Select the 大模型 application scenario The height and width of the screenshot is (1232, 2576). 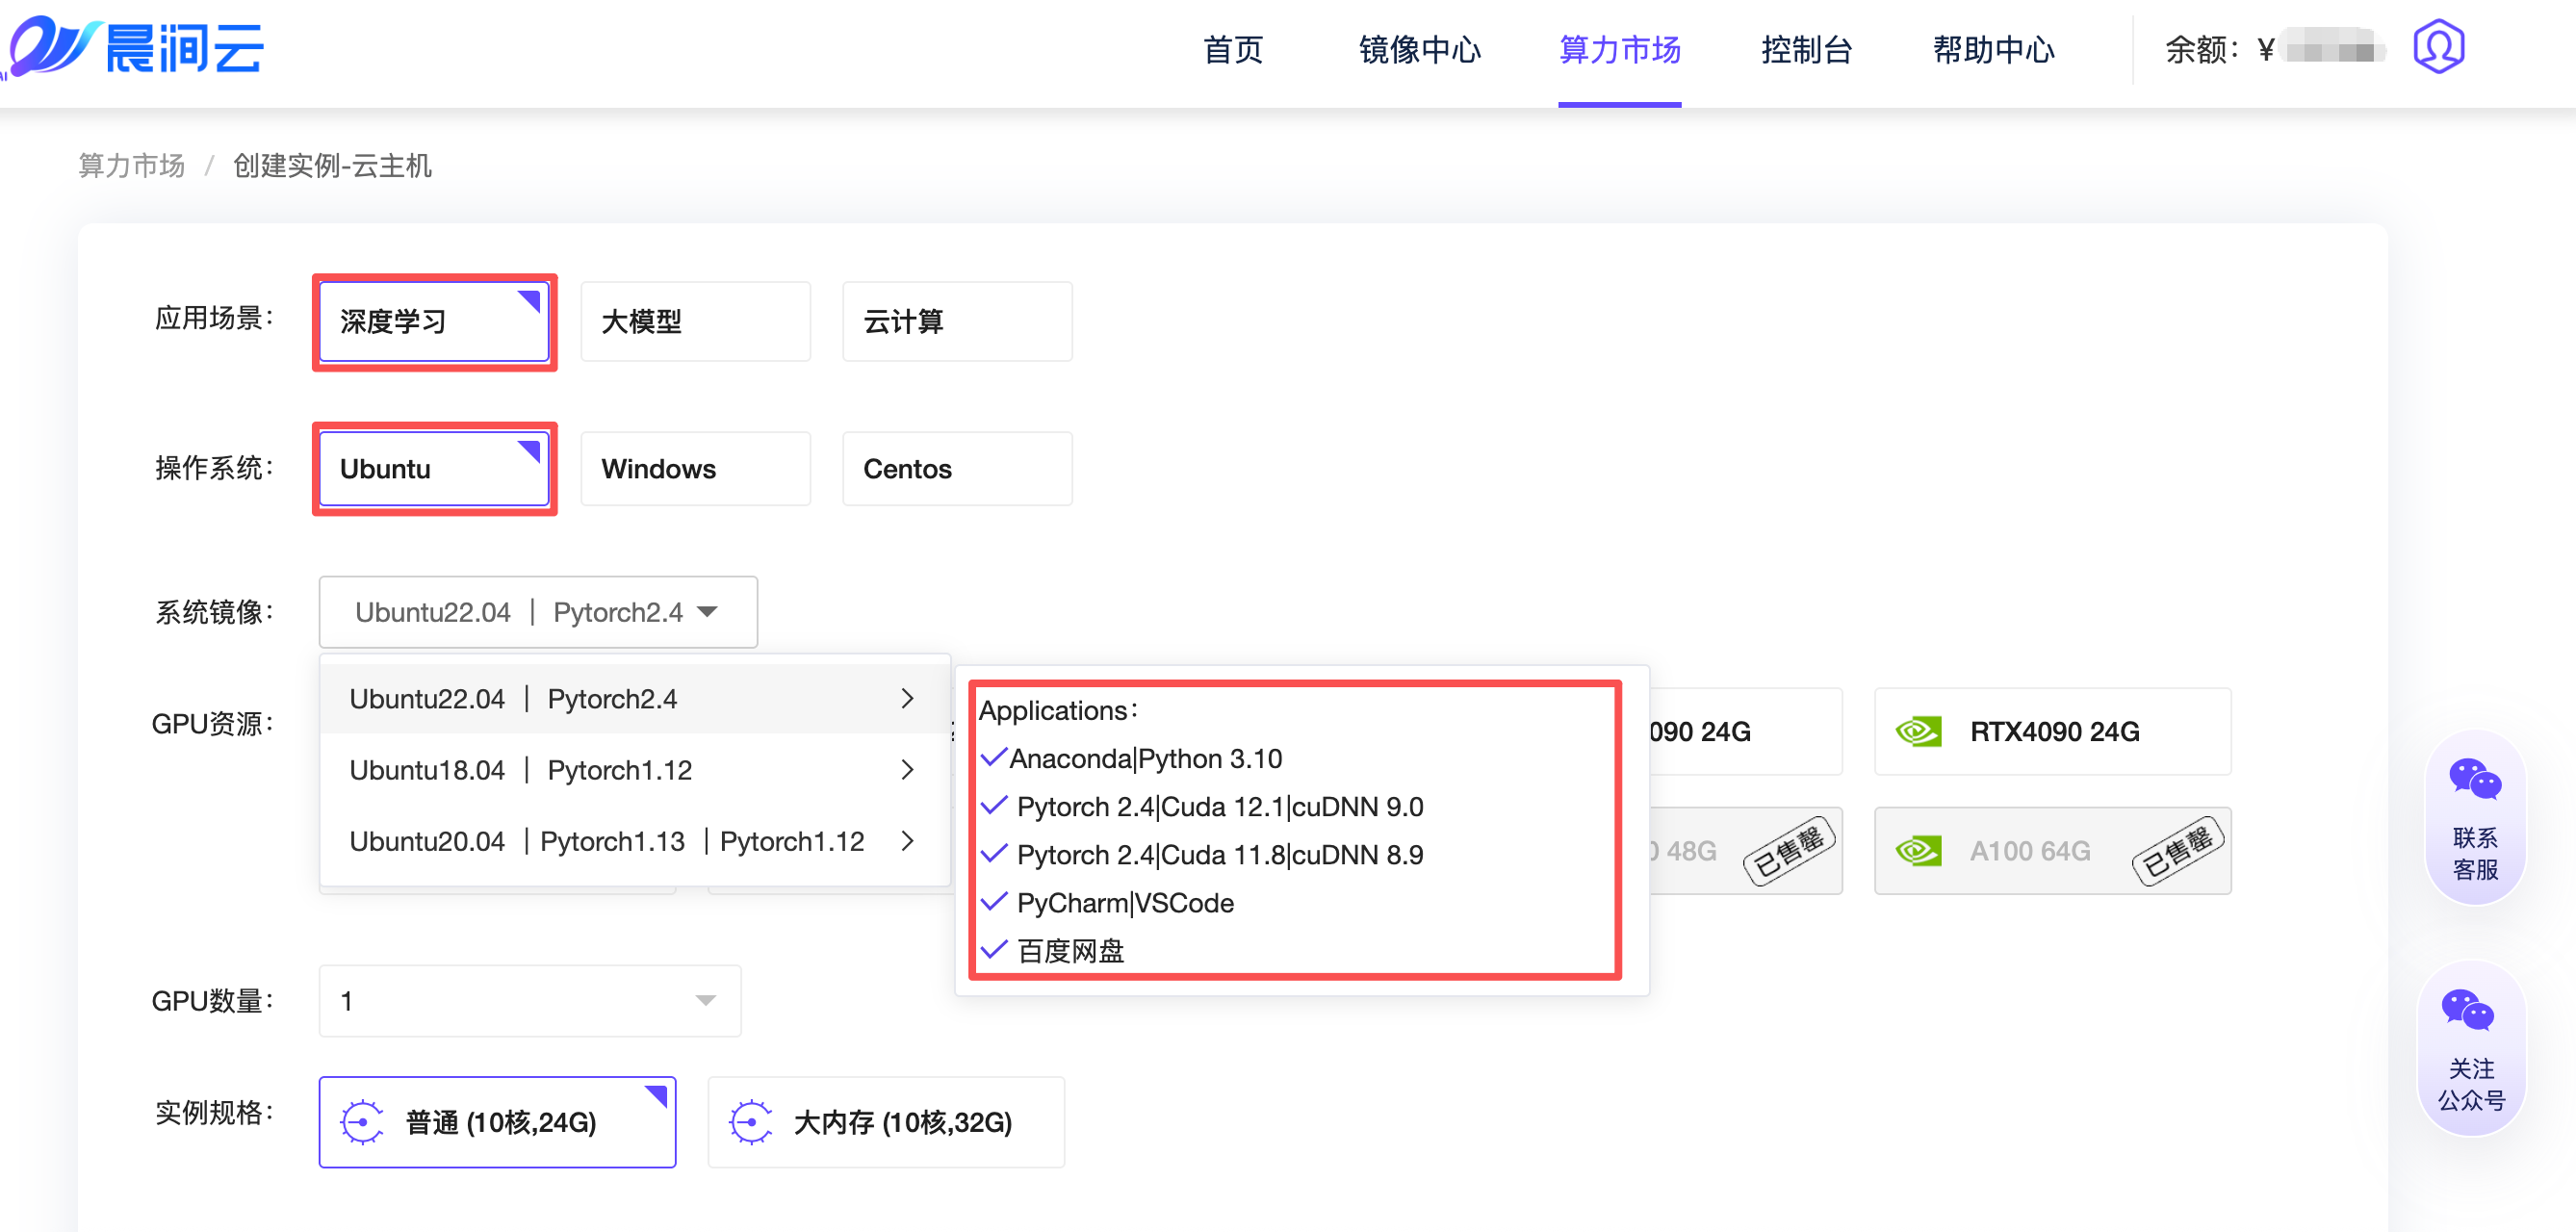click(695, 321)
